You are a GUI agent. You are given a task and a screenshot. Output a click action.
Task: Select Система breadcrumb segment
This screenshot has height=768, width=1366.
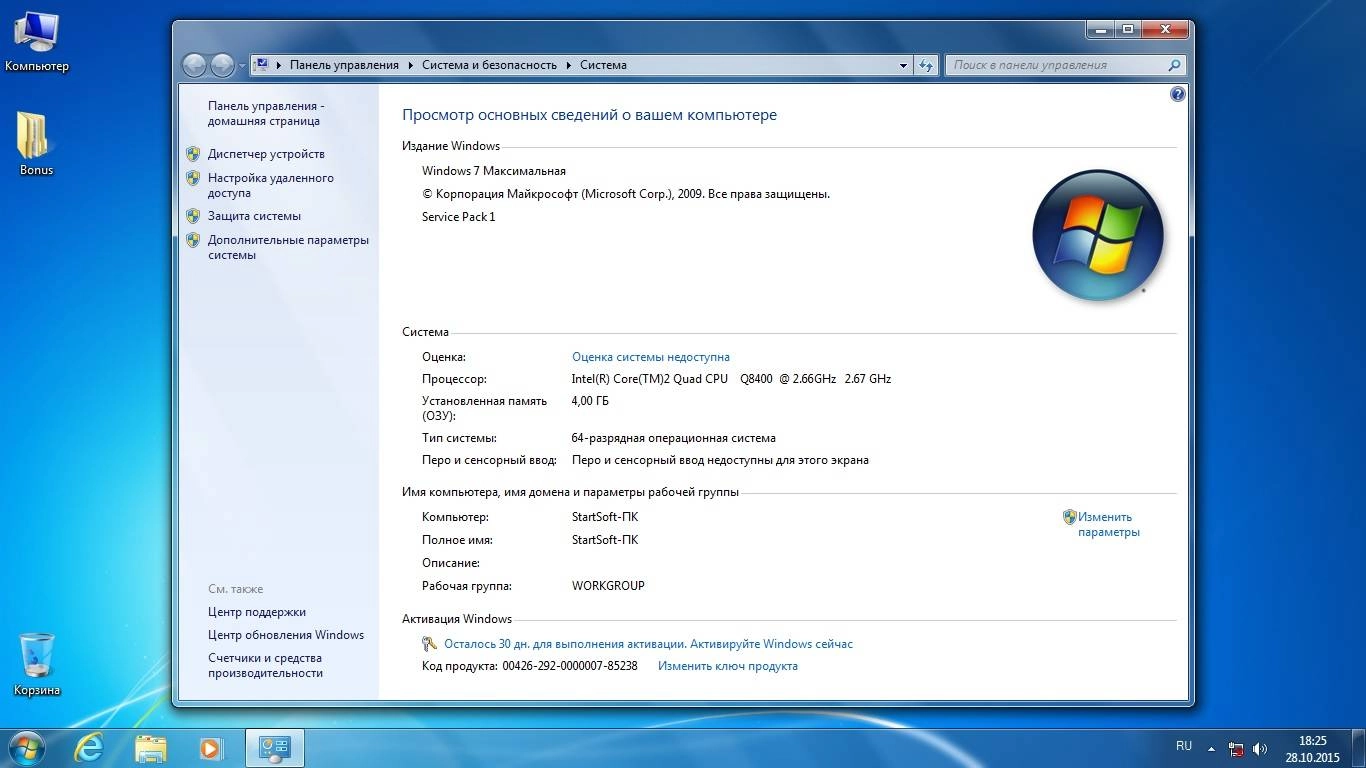click(603, 65)
